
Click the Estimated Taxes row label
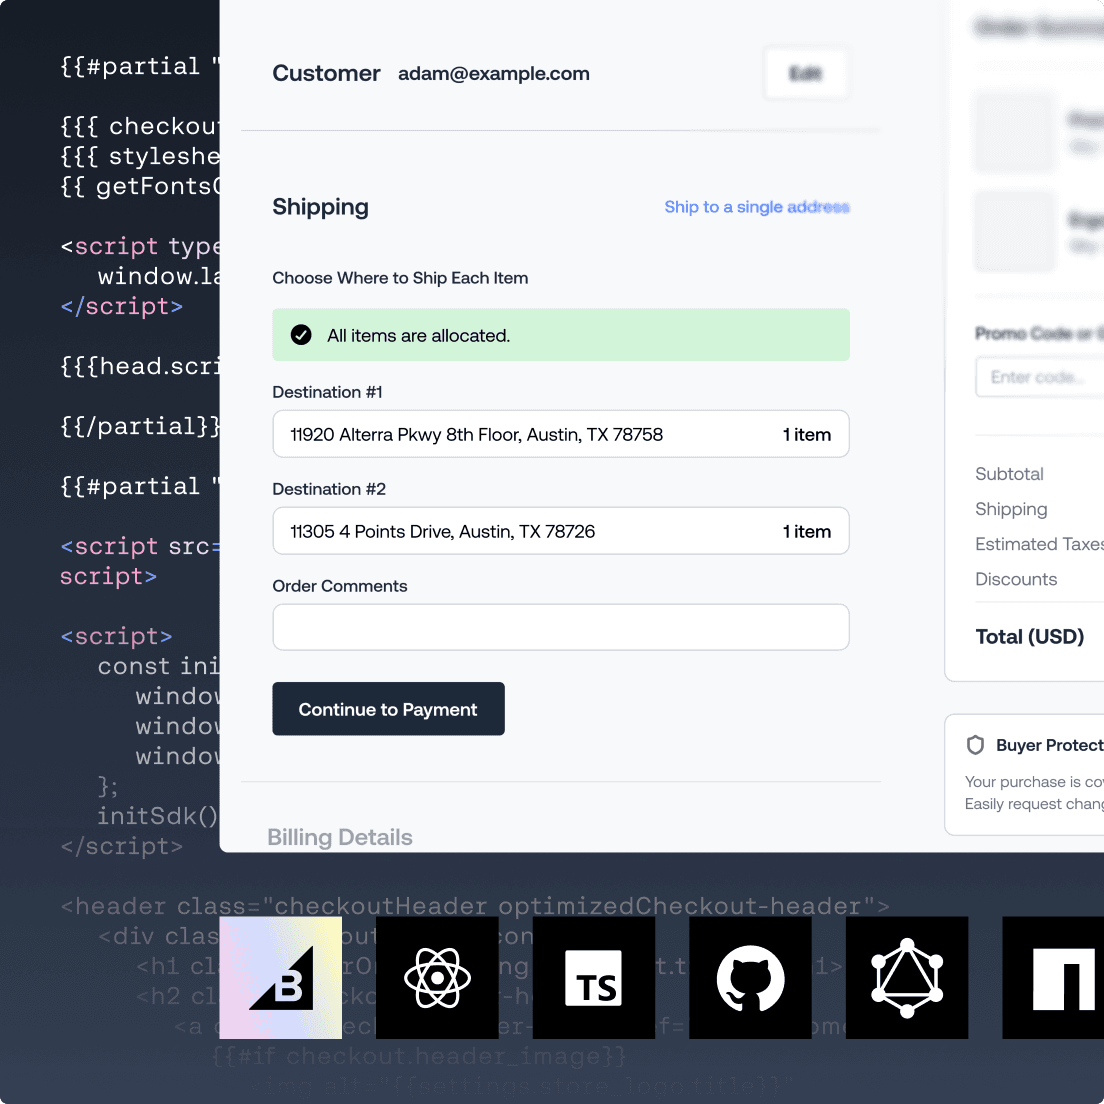1039,544
